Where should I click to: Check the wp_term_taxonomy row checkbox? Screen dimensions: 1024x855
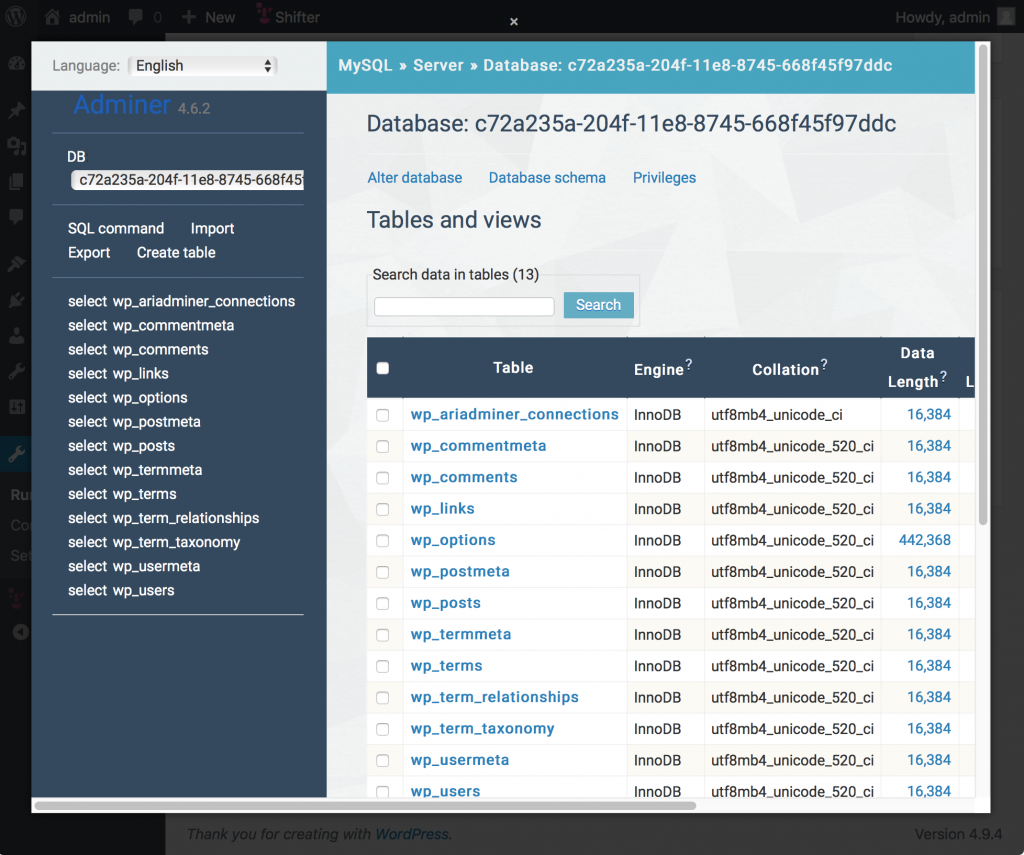[383, 729]
